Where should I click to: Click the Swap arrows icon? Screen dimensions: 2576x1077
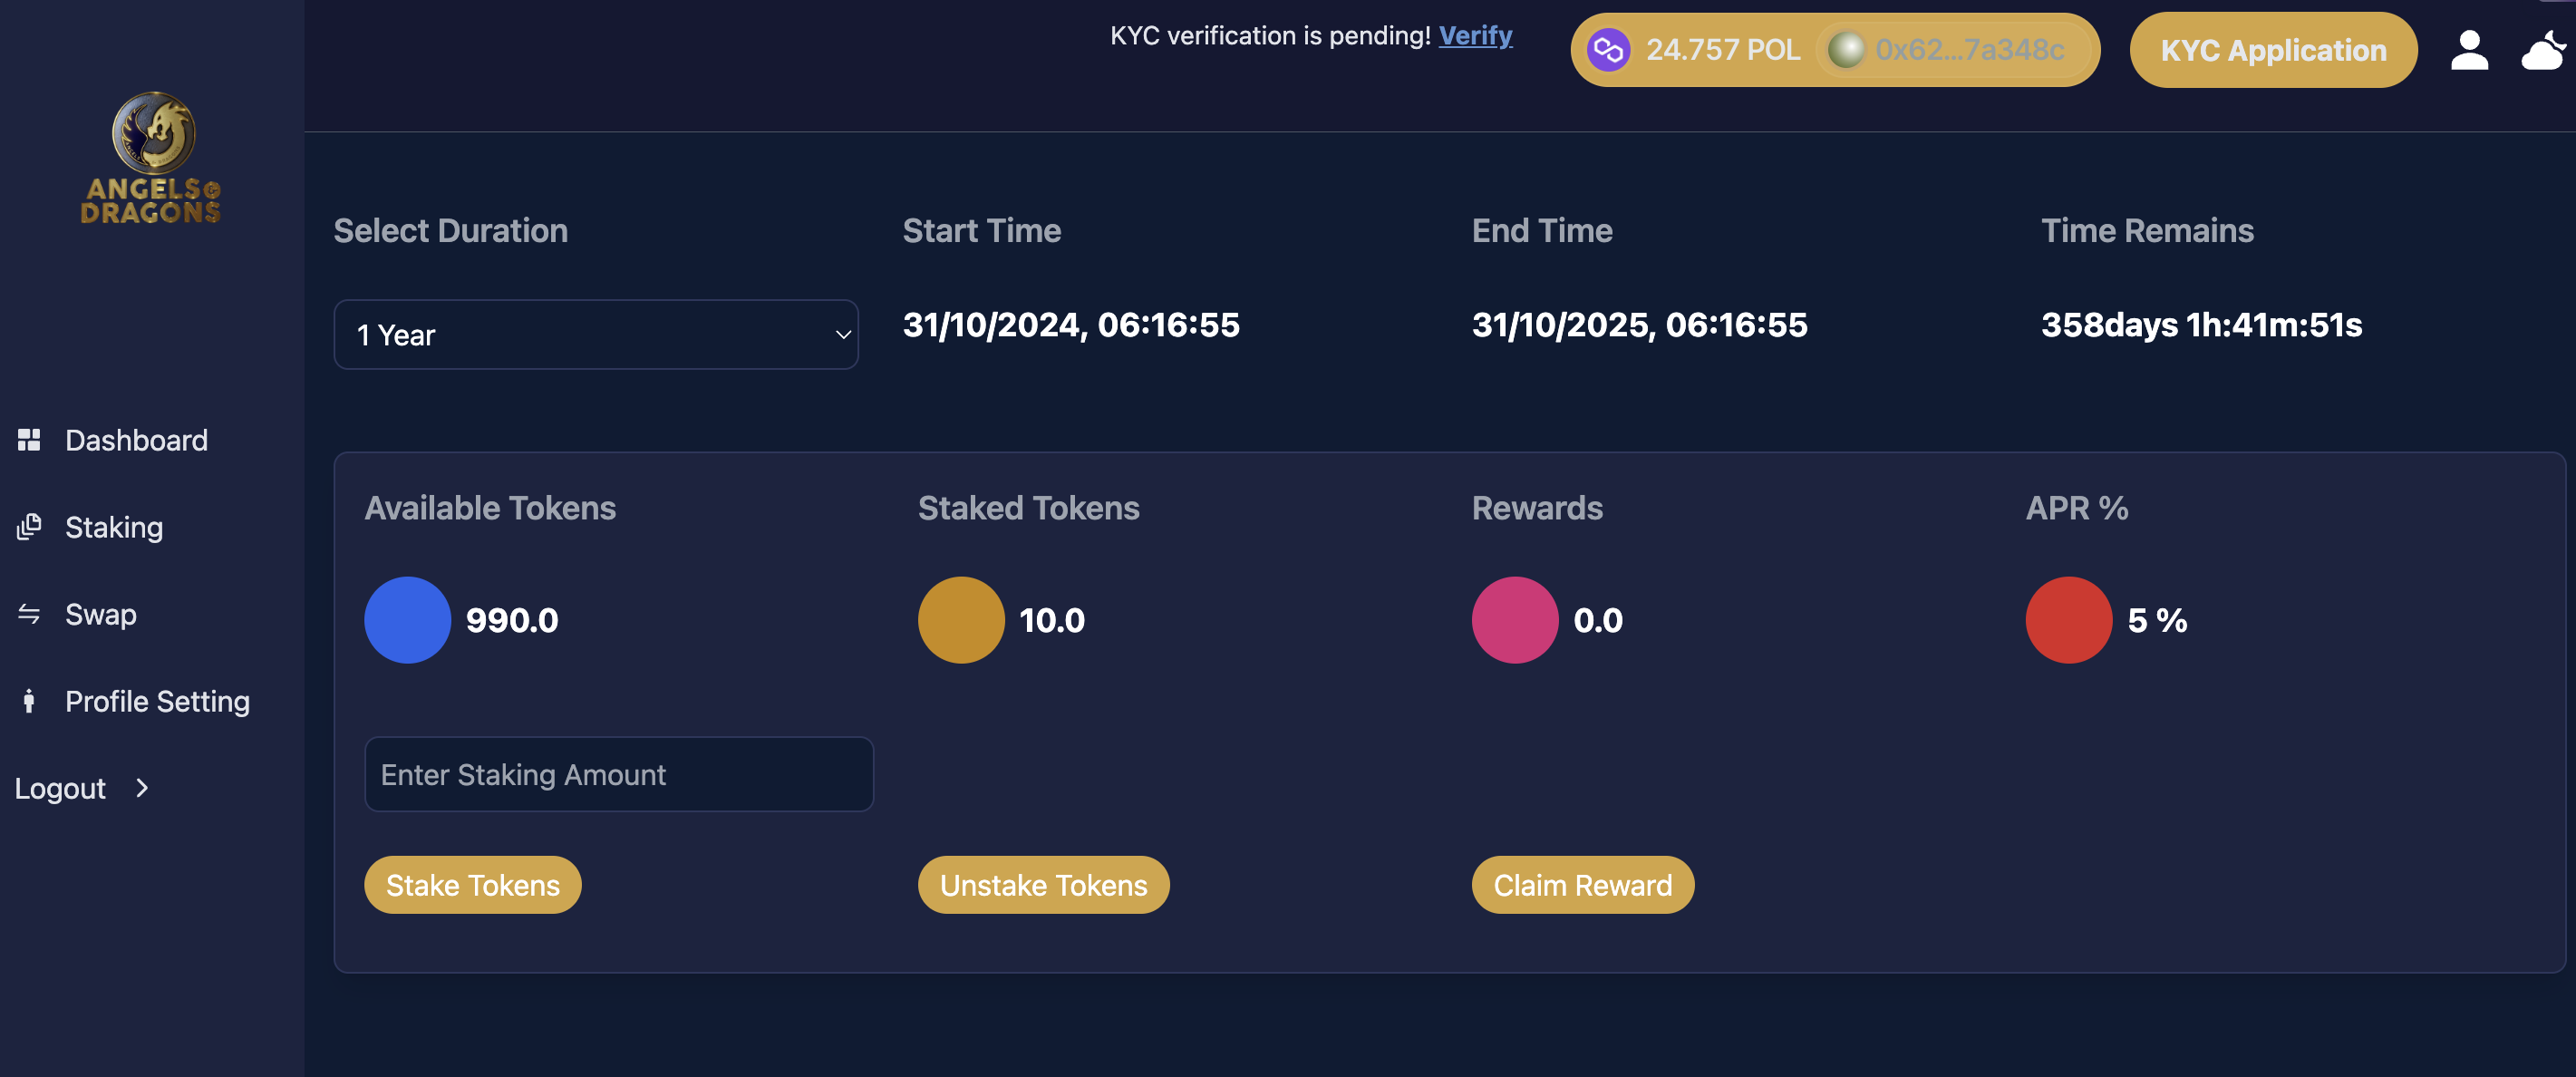[29, 614]
